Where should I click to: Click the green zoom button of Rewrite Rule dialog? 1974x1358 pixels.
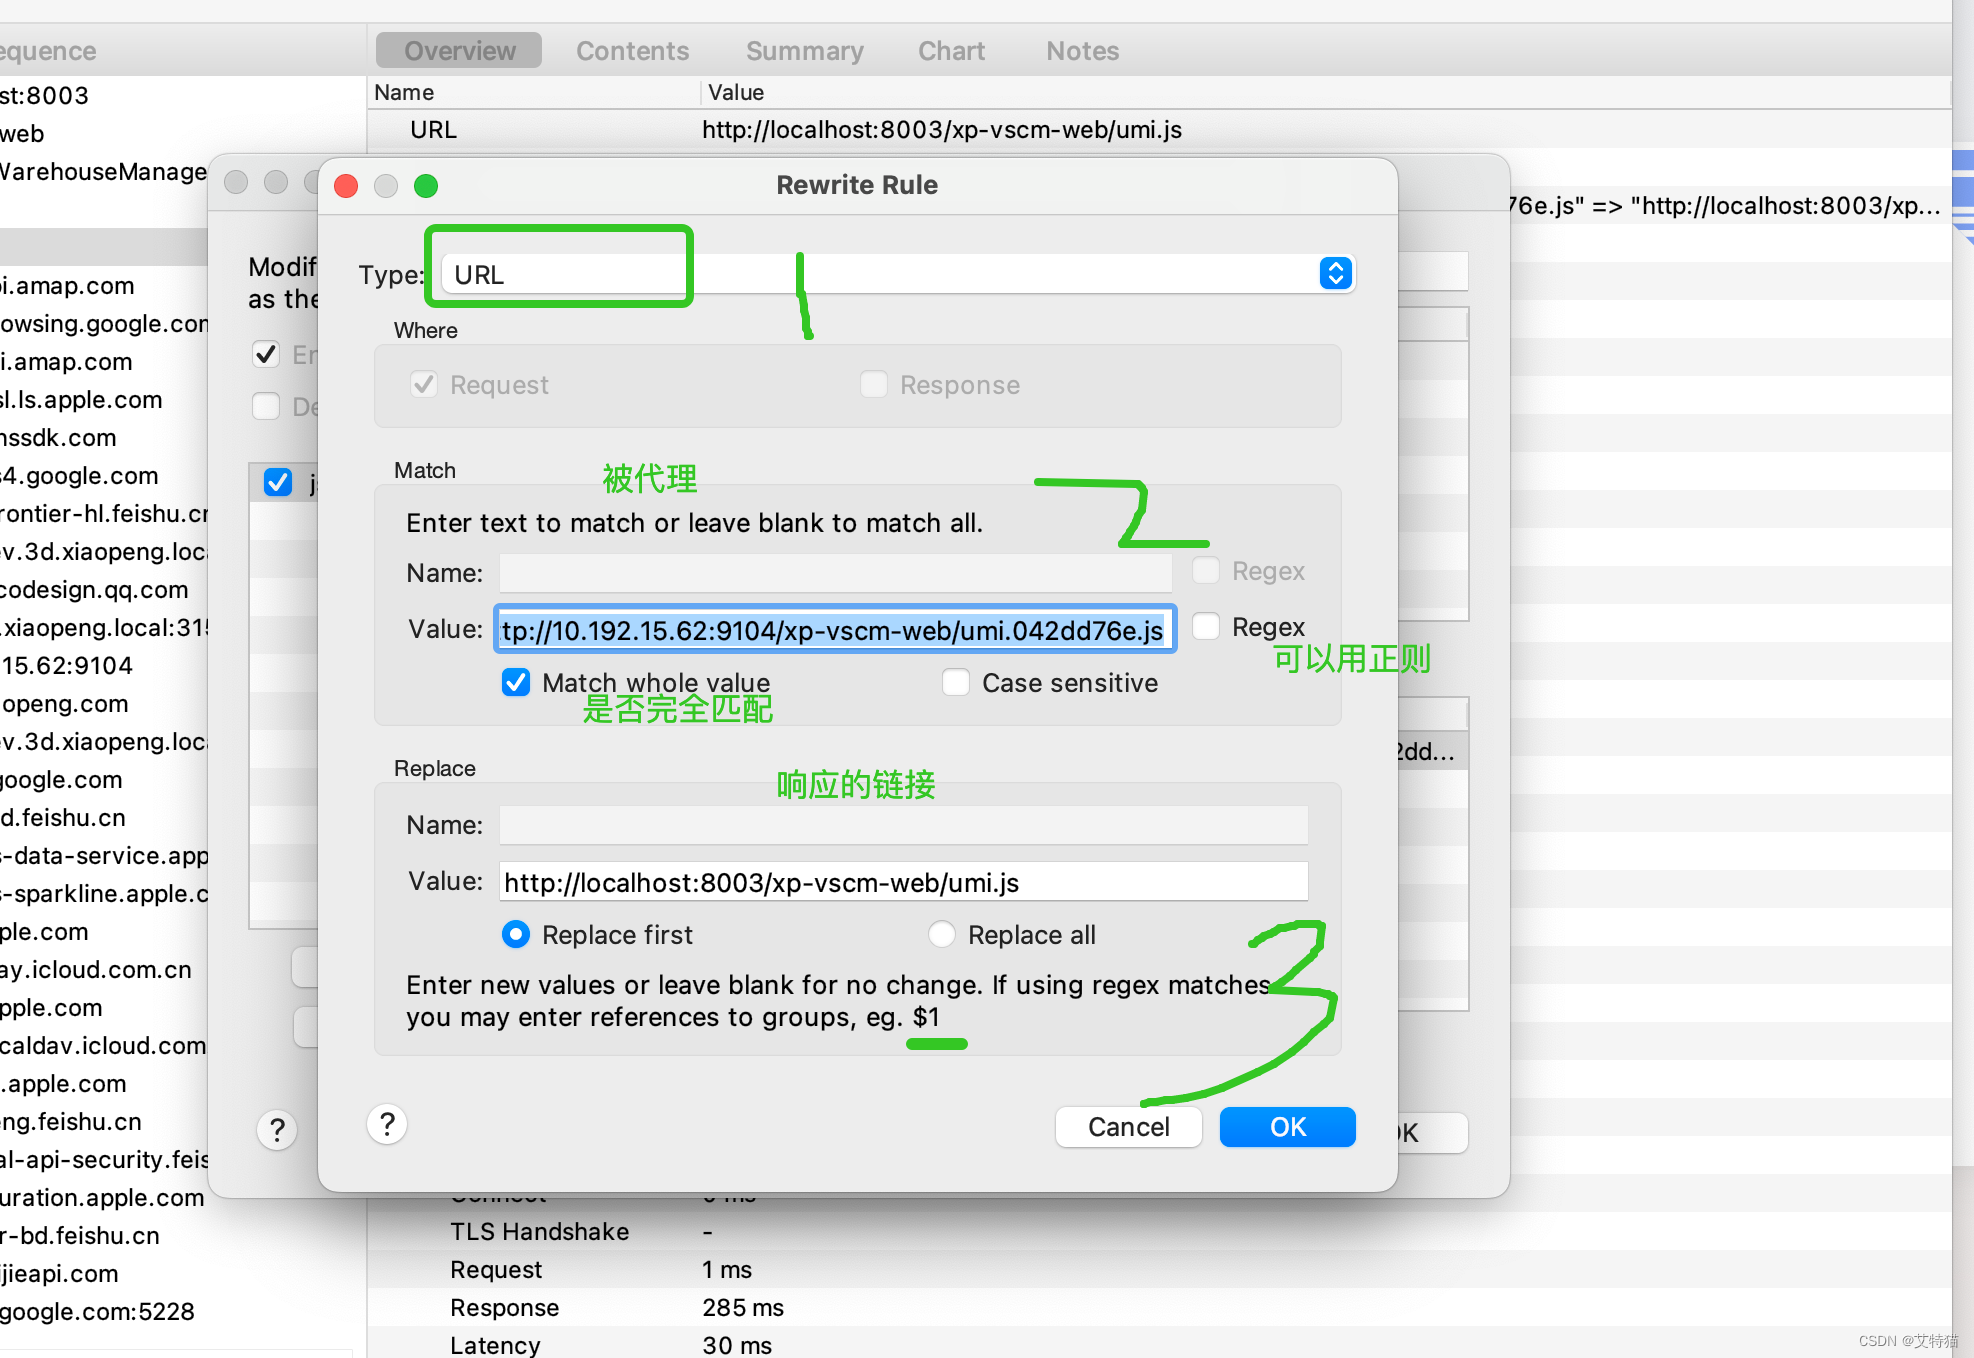tap(426, 186)
